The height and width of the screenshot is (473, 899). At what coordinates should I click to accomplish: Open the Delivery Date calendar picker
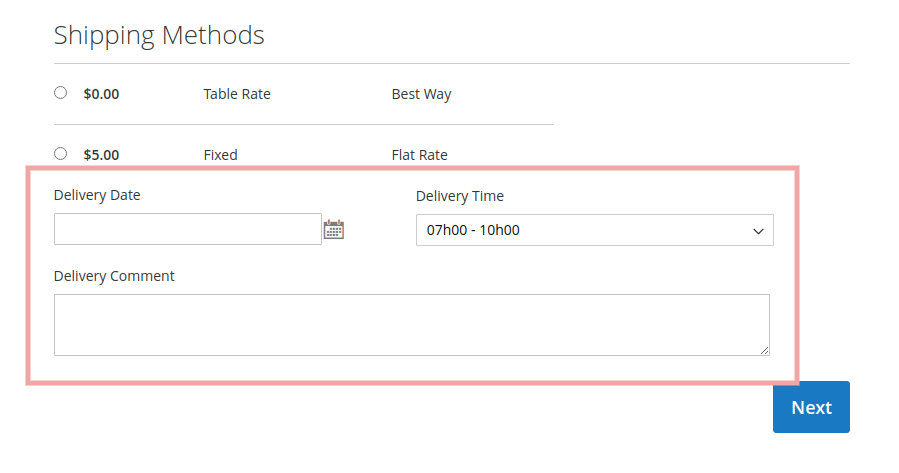334,230
